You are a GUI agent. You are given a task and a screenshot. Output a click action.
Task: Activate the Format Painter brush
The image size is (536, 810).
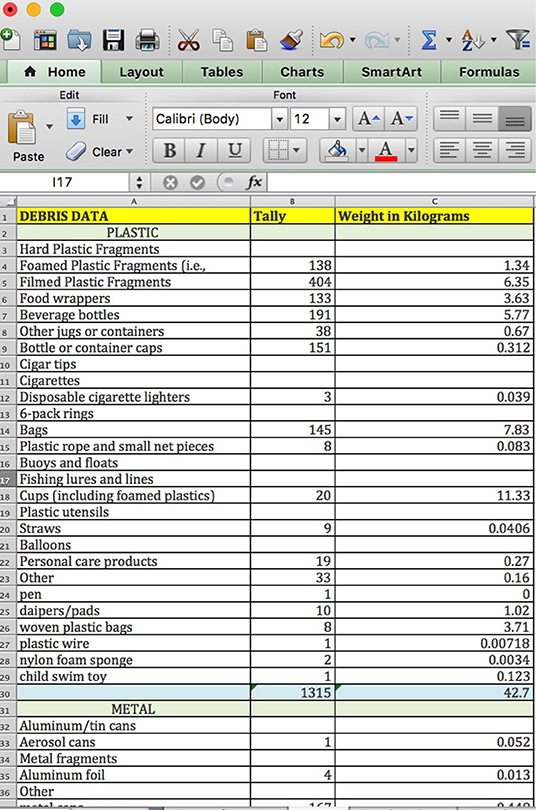pyautogui.click(x=291, y=40)
